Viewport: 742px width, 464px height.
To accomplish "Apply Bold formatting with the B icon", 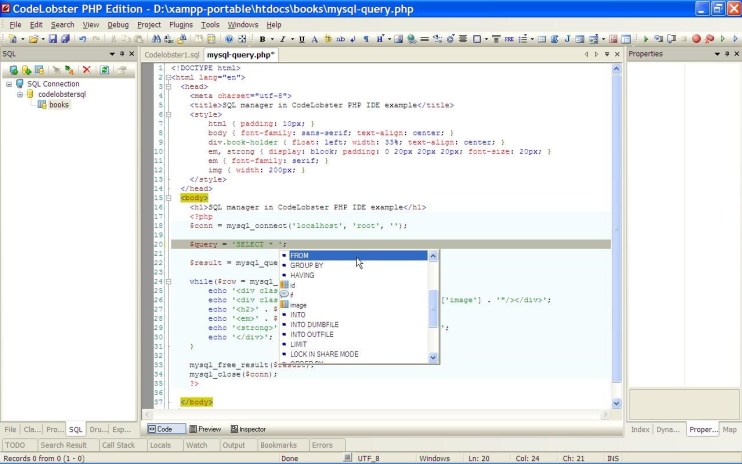I will coord(262,39).
